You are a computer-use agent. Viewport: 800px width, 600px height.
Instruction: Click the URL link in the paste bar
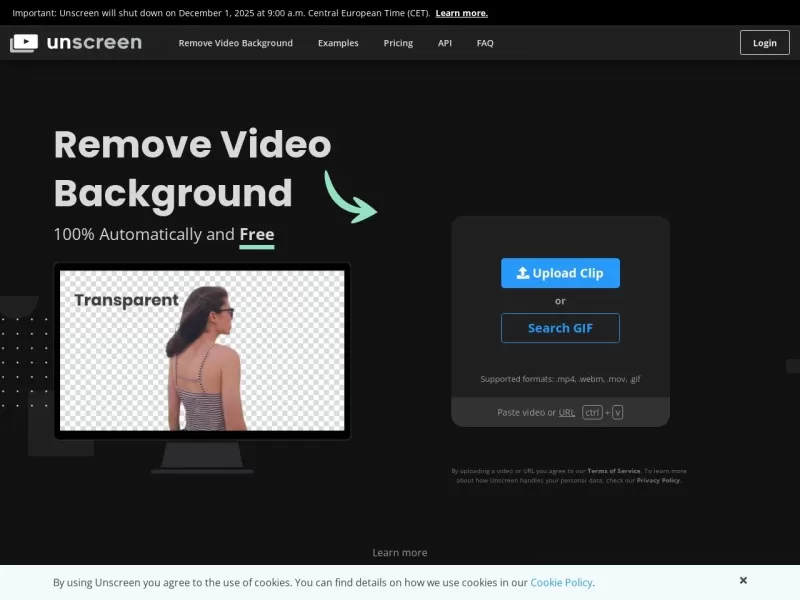567,412
